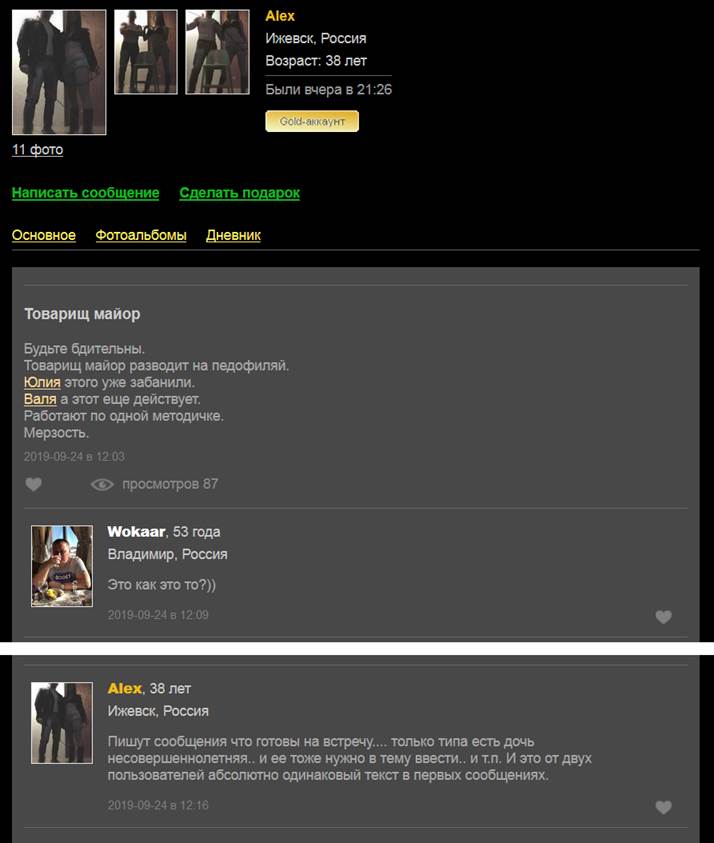Image resolution: width=714 pixels, height=843 pixels.
Task: Open the Написать сообщение link
Action: (85, 192)
